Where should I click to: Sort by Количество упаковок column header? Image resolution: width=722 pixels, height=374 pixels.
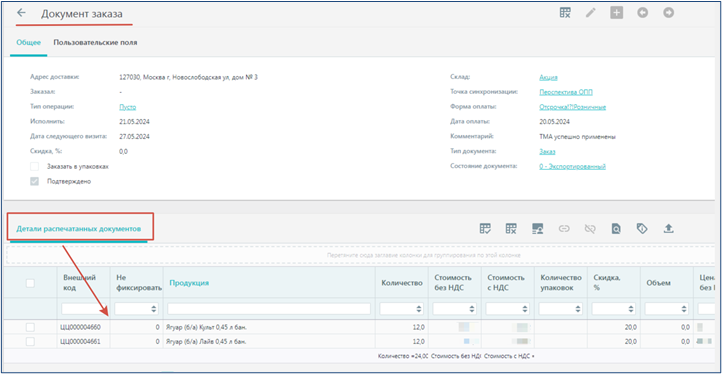point(561,283)
